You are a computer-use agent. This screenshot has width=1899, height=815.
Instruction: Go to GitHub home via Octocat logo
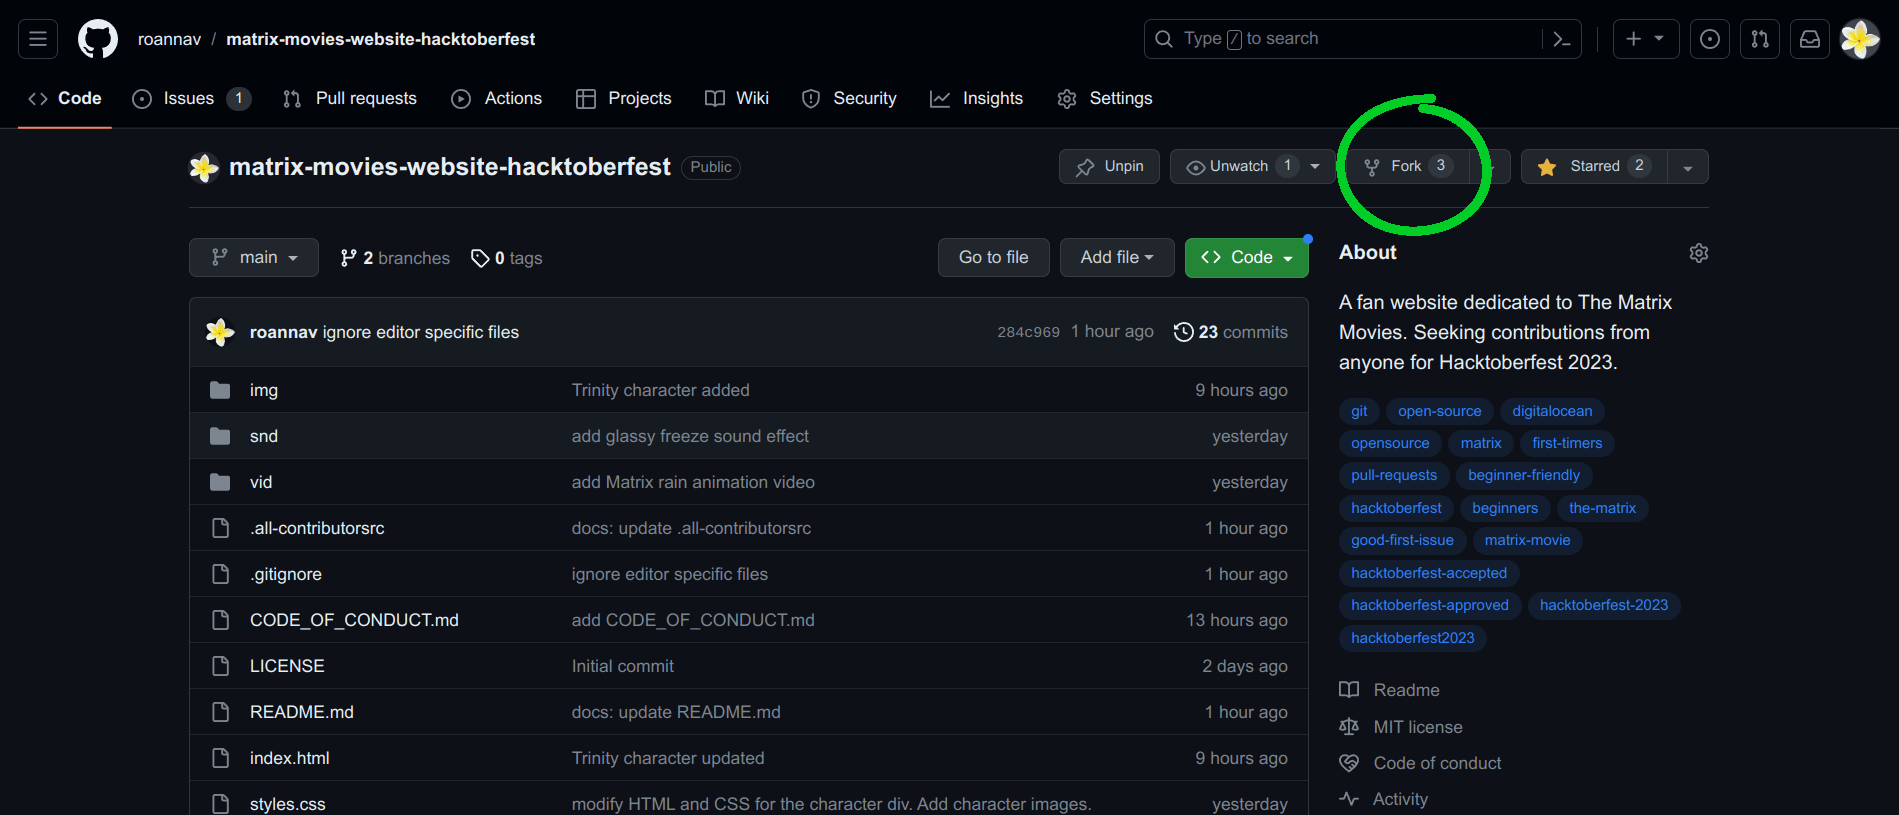click(x=98, y=39)
